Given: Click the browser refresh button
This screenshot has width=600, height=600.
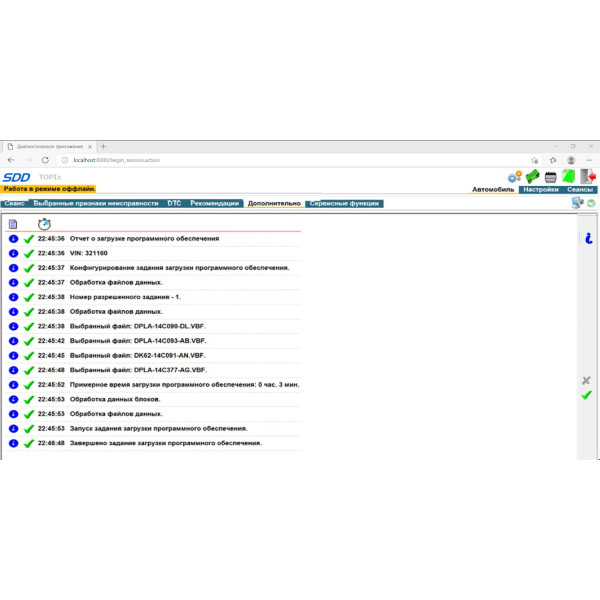Looking at the screenshot, I should (45, 160).
